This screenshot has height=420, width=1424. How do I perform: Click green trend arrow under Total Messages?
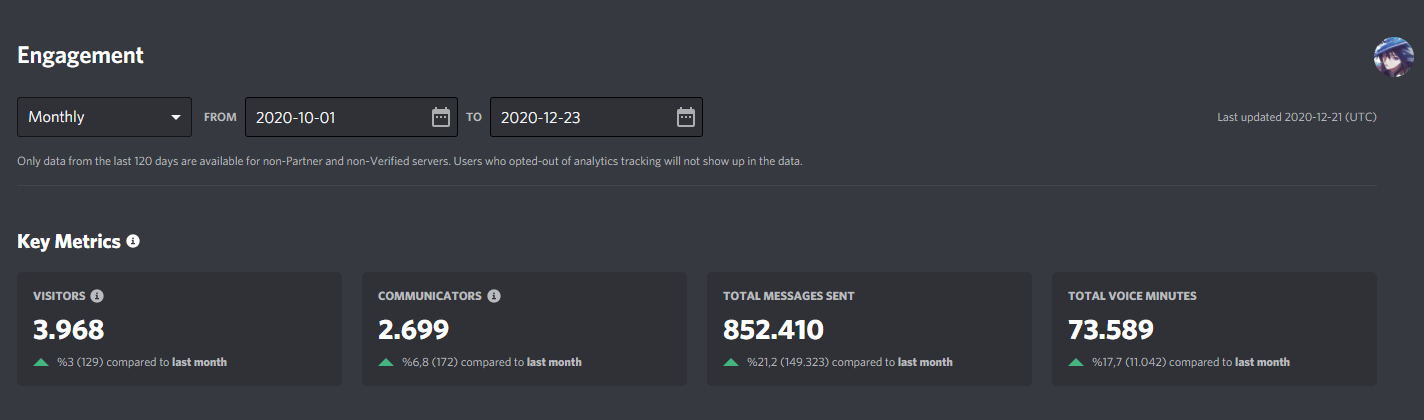[x=731, y=362]
